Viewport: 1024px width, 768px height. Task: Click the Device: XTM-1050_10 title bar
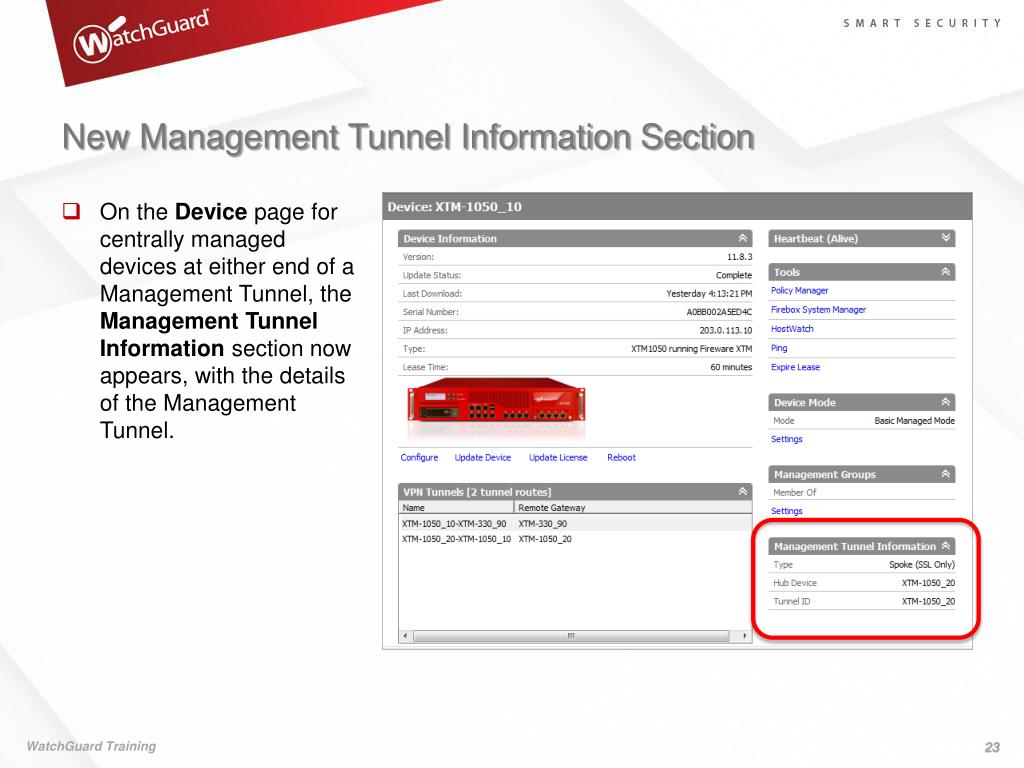pyautogui.click(x=677, y=206)
